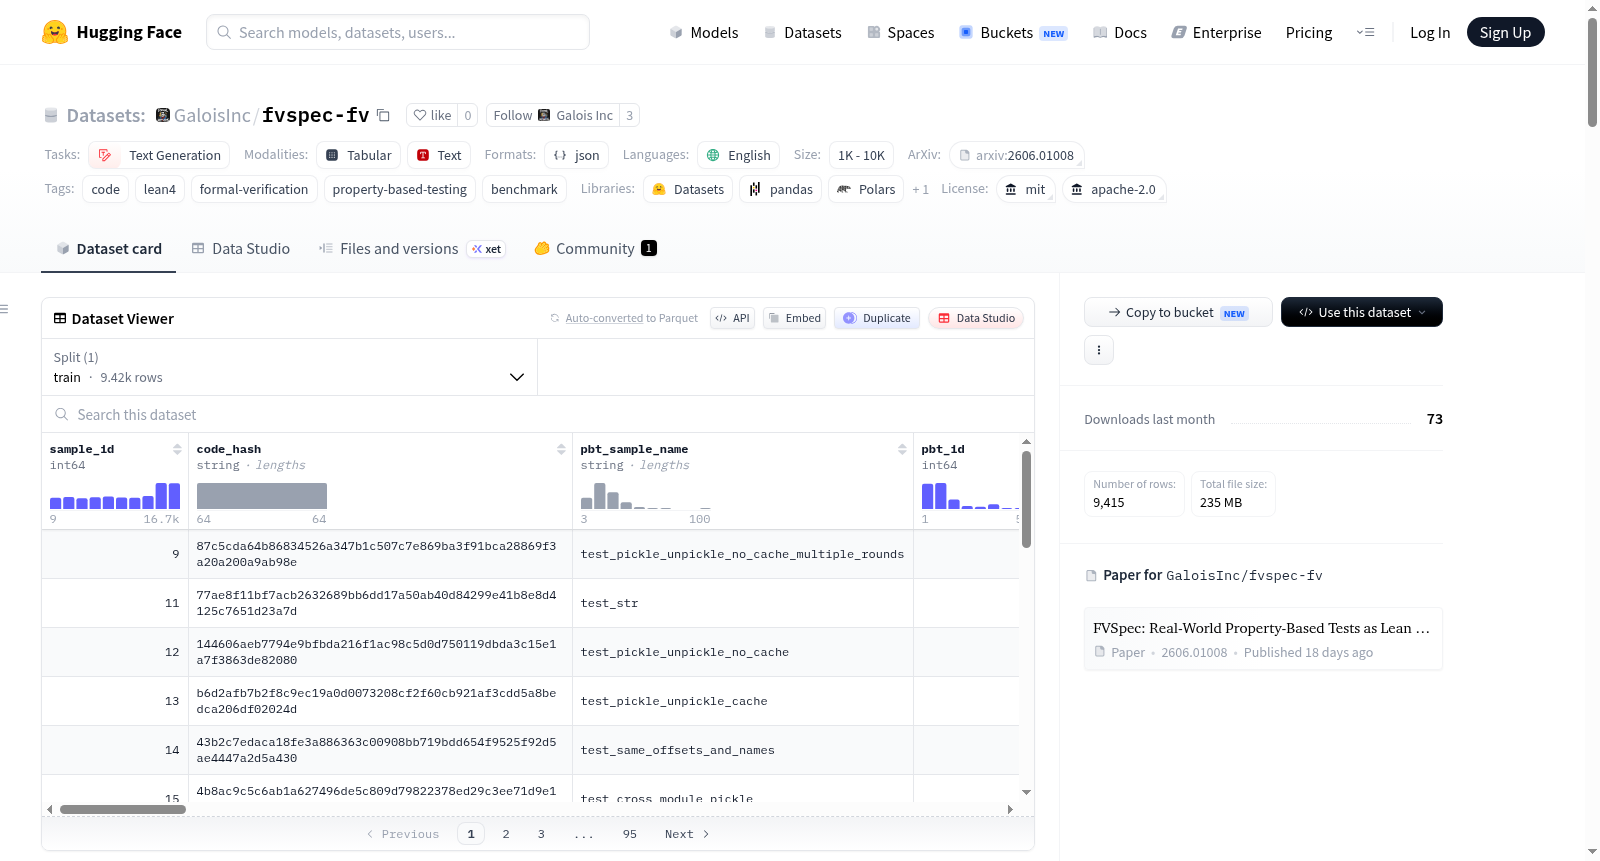Open the navigation overflow menu icon
This screenshot has height=861, width=1600.
pos(1365,32)
